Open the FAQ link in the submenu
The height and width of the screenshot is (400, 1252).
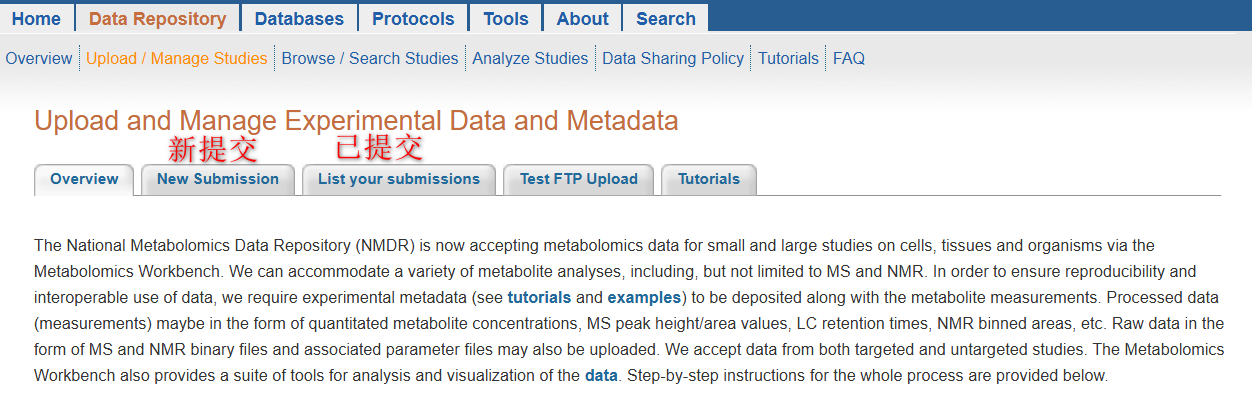pyautogui.click(x=849, y=58)
